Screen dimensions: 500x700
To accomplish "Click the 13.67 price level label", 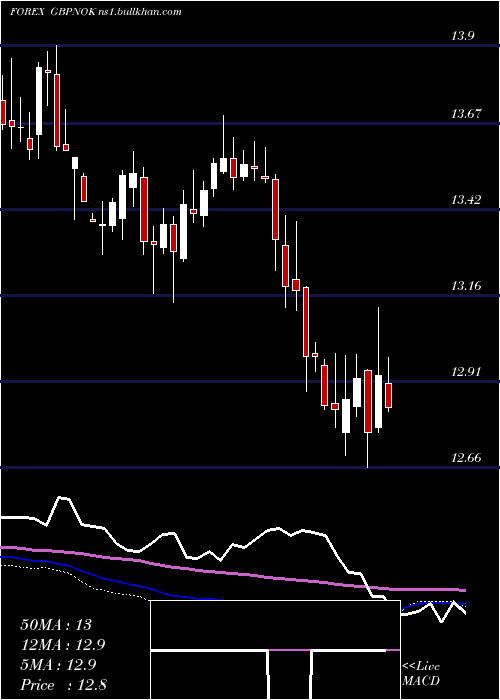I will pos(466,114).
